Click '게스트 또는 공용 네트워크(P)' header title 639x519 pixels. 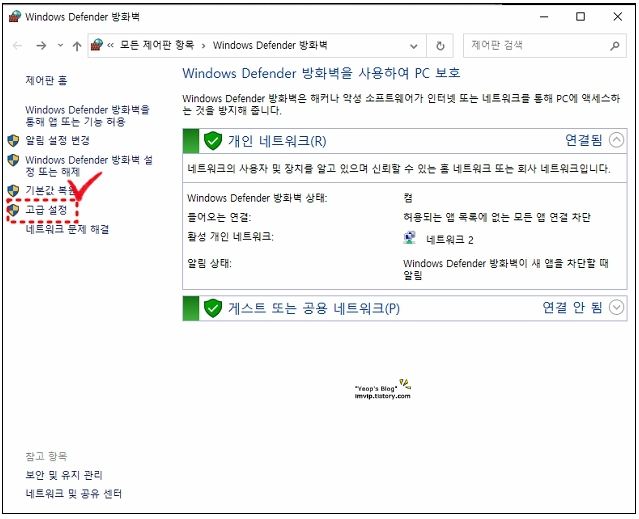click(314, 308)
